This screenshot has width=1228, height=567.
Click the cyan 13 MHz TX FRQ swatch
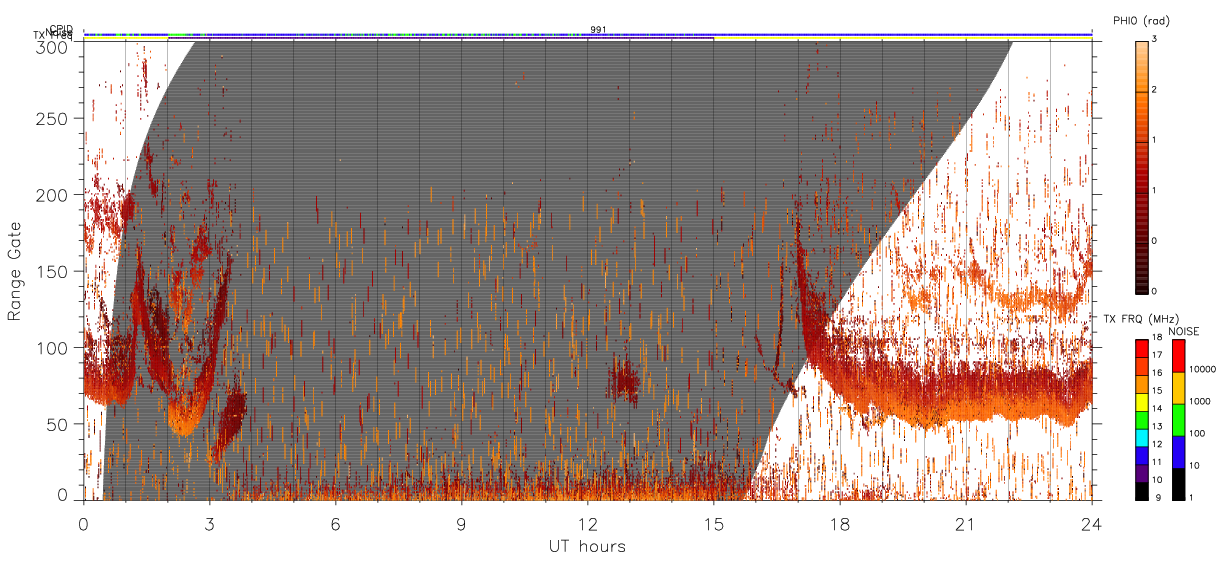pos(1141,437)
